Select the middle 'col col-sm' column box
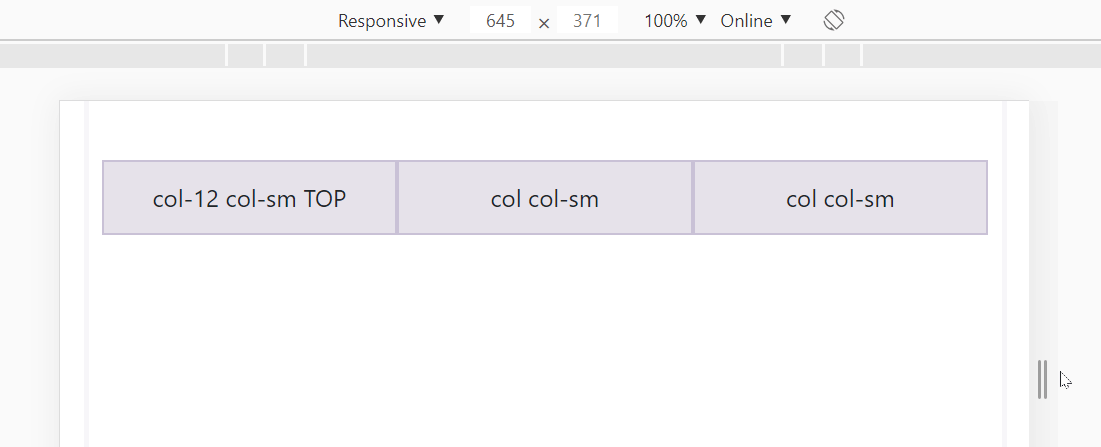Screen dimensions: 1101x447 (545, 198)
